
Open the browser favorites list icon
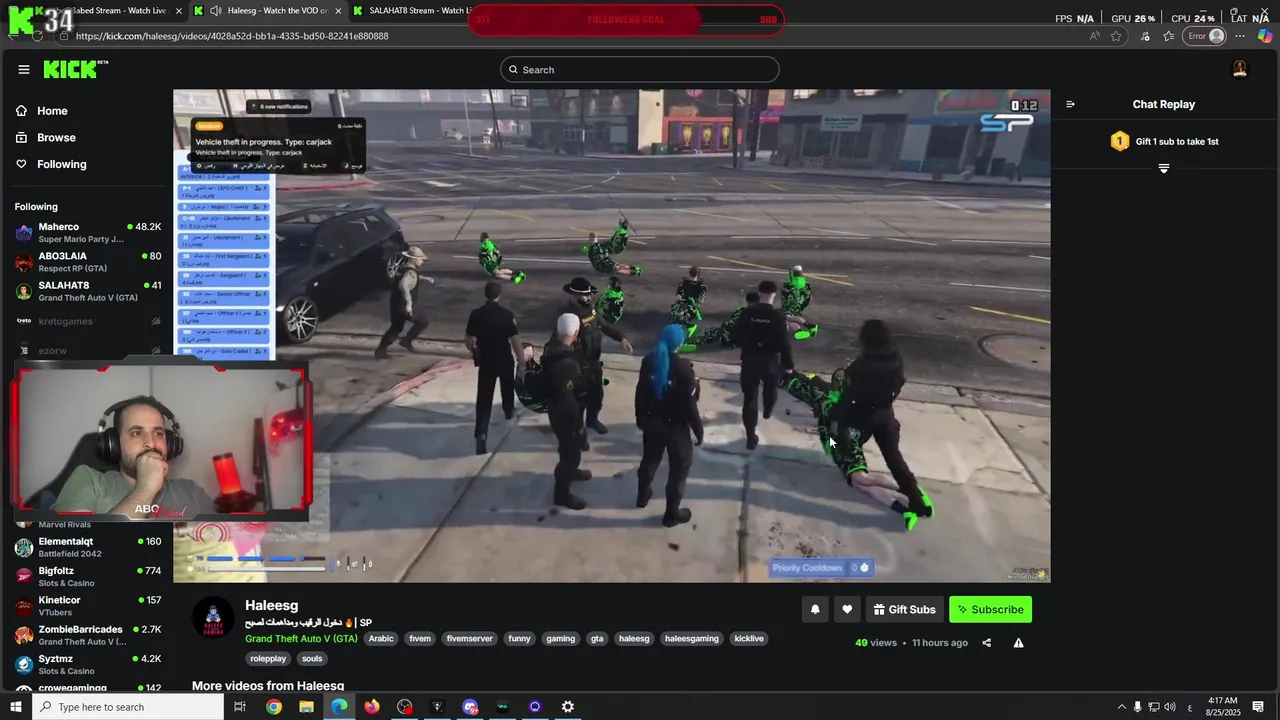tap(1168, 36)
